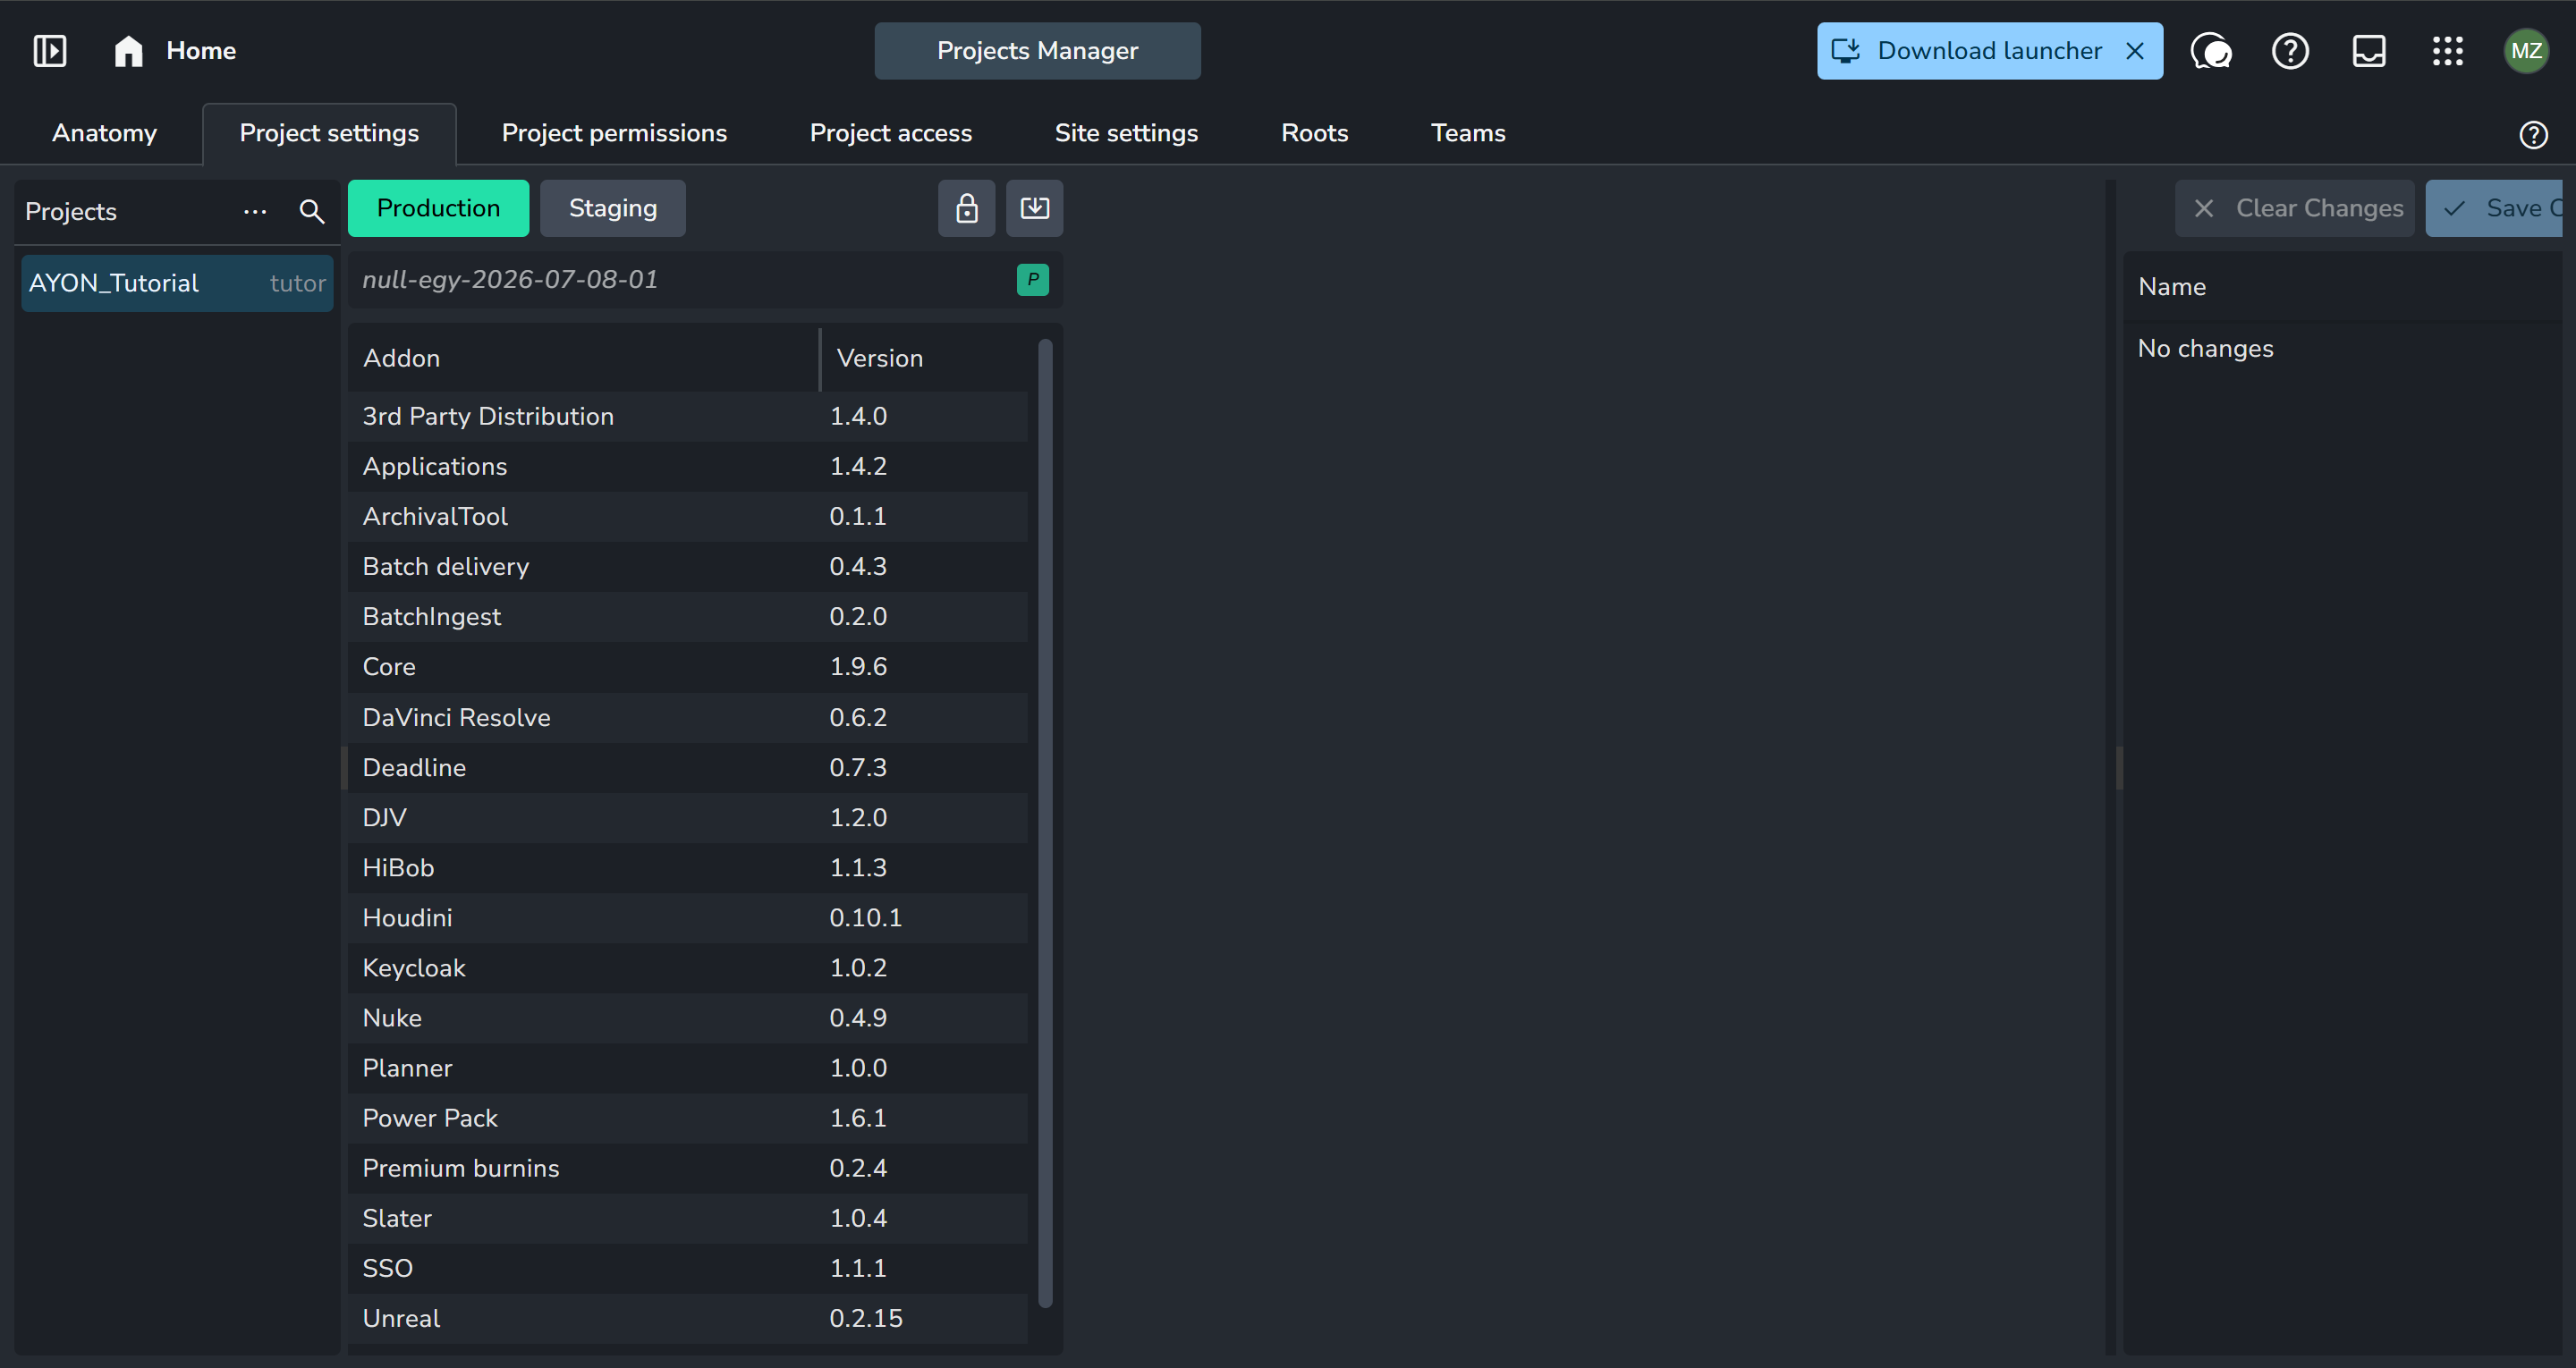
Task: Open the MZ user avatar menu
Action: [x=2526, y=51]
